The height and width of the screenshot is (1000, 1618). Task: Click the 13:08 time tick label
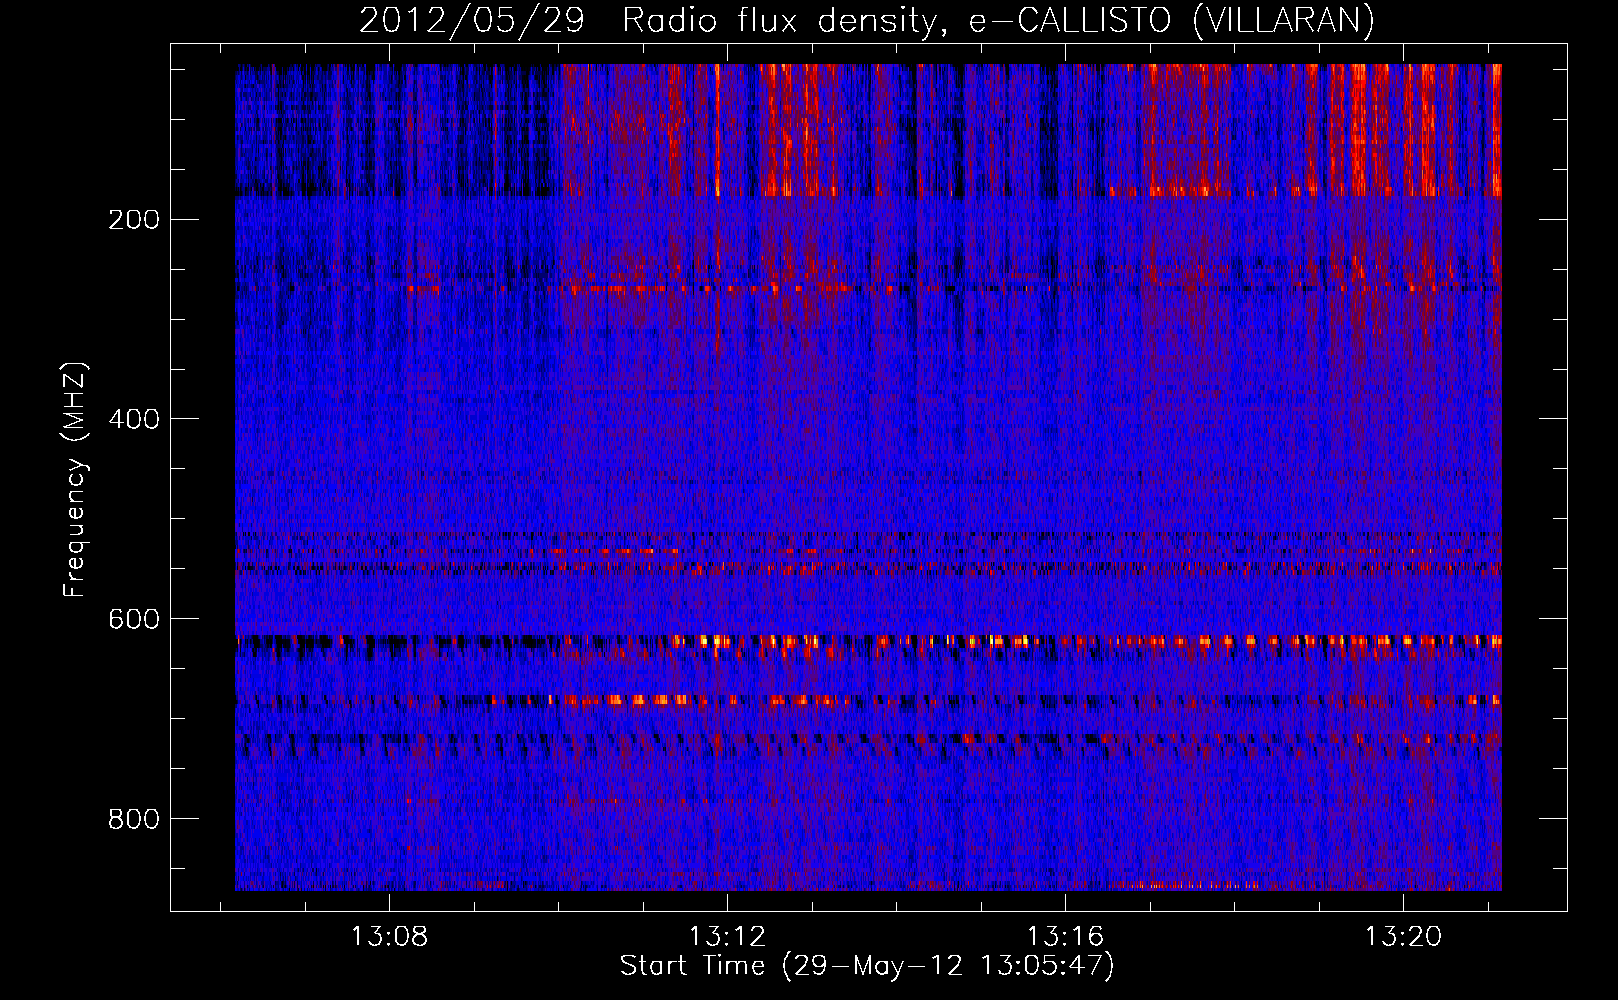[389, 937]
